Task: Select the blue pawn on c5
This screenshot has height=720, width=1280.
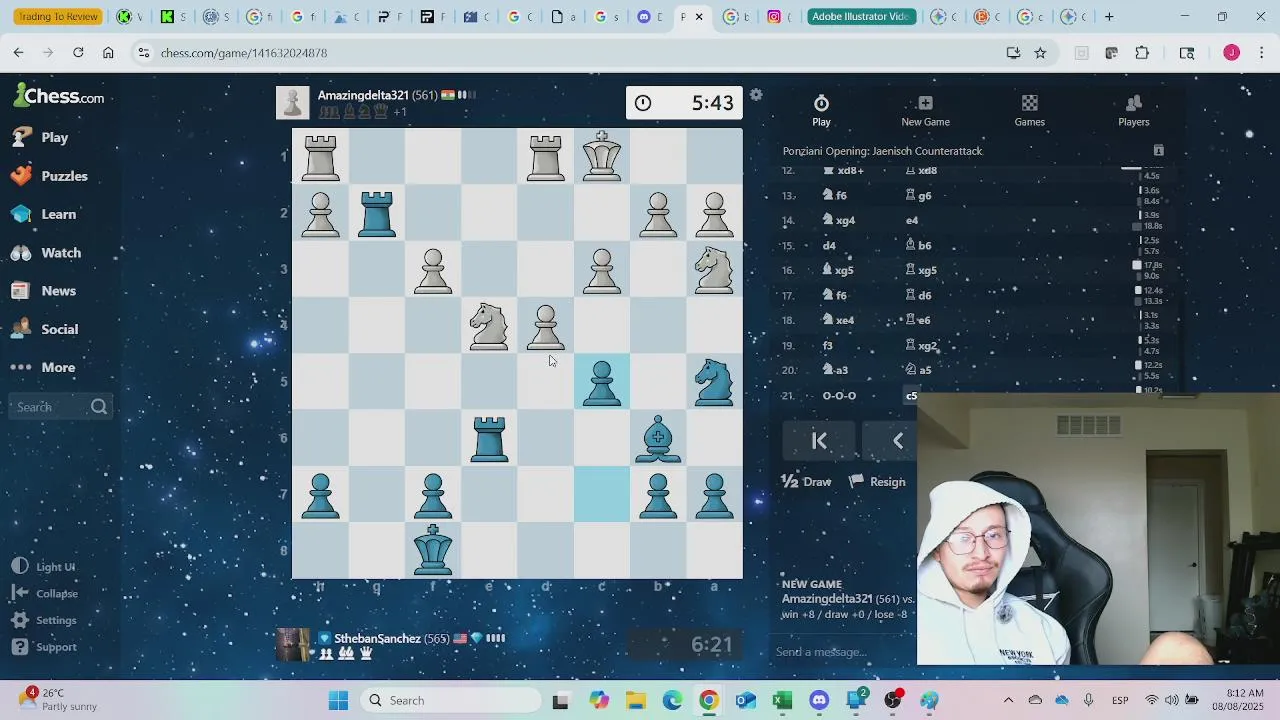Action: pyautogui.click(x=602, y=382)
